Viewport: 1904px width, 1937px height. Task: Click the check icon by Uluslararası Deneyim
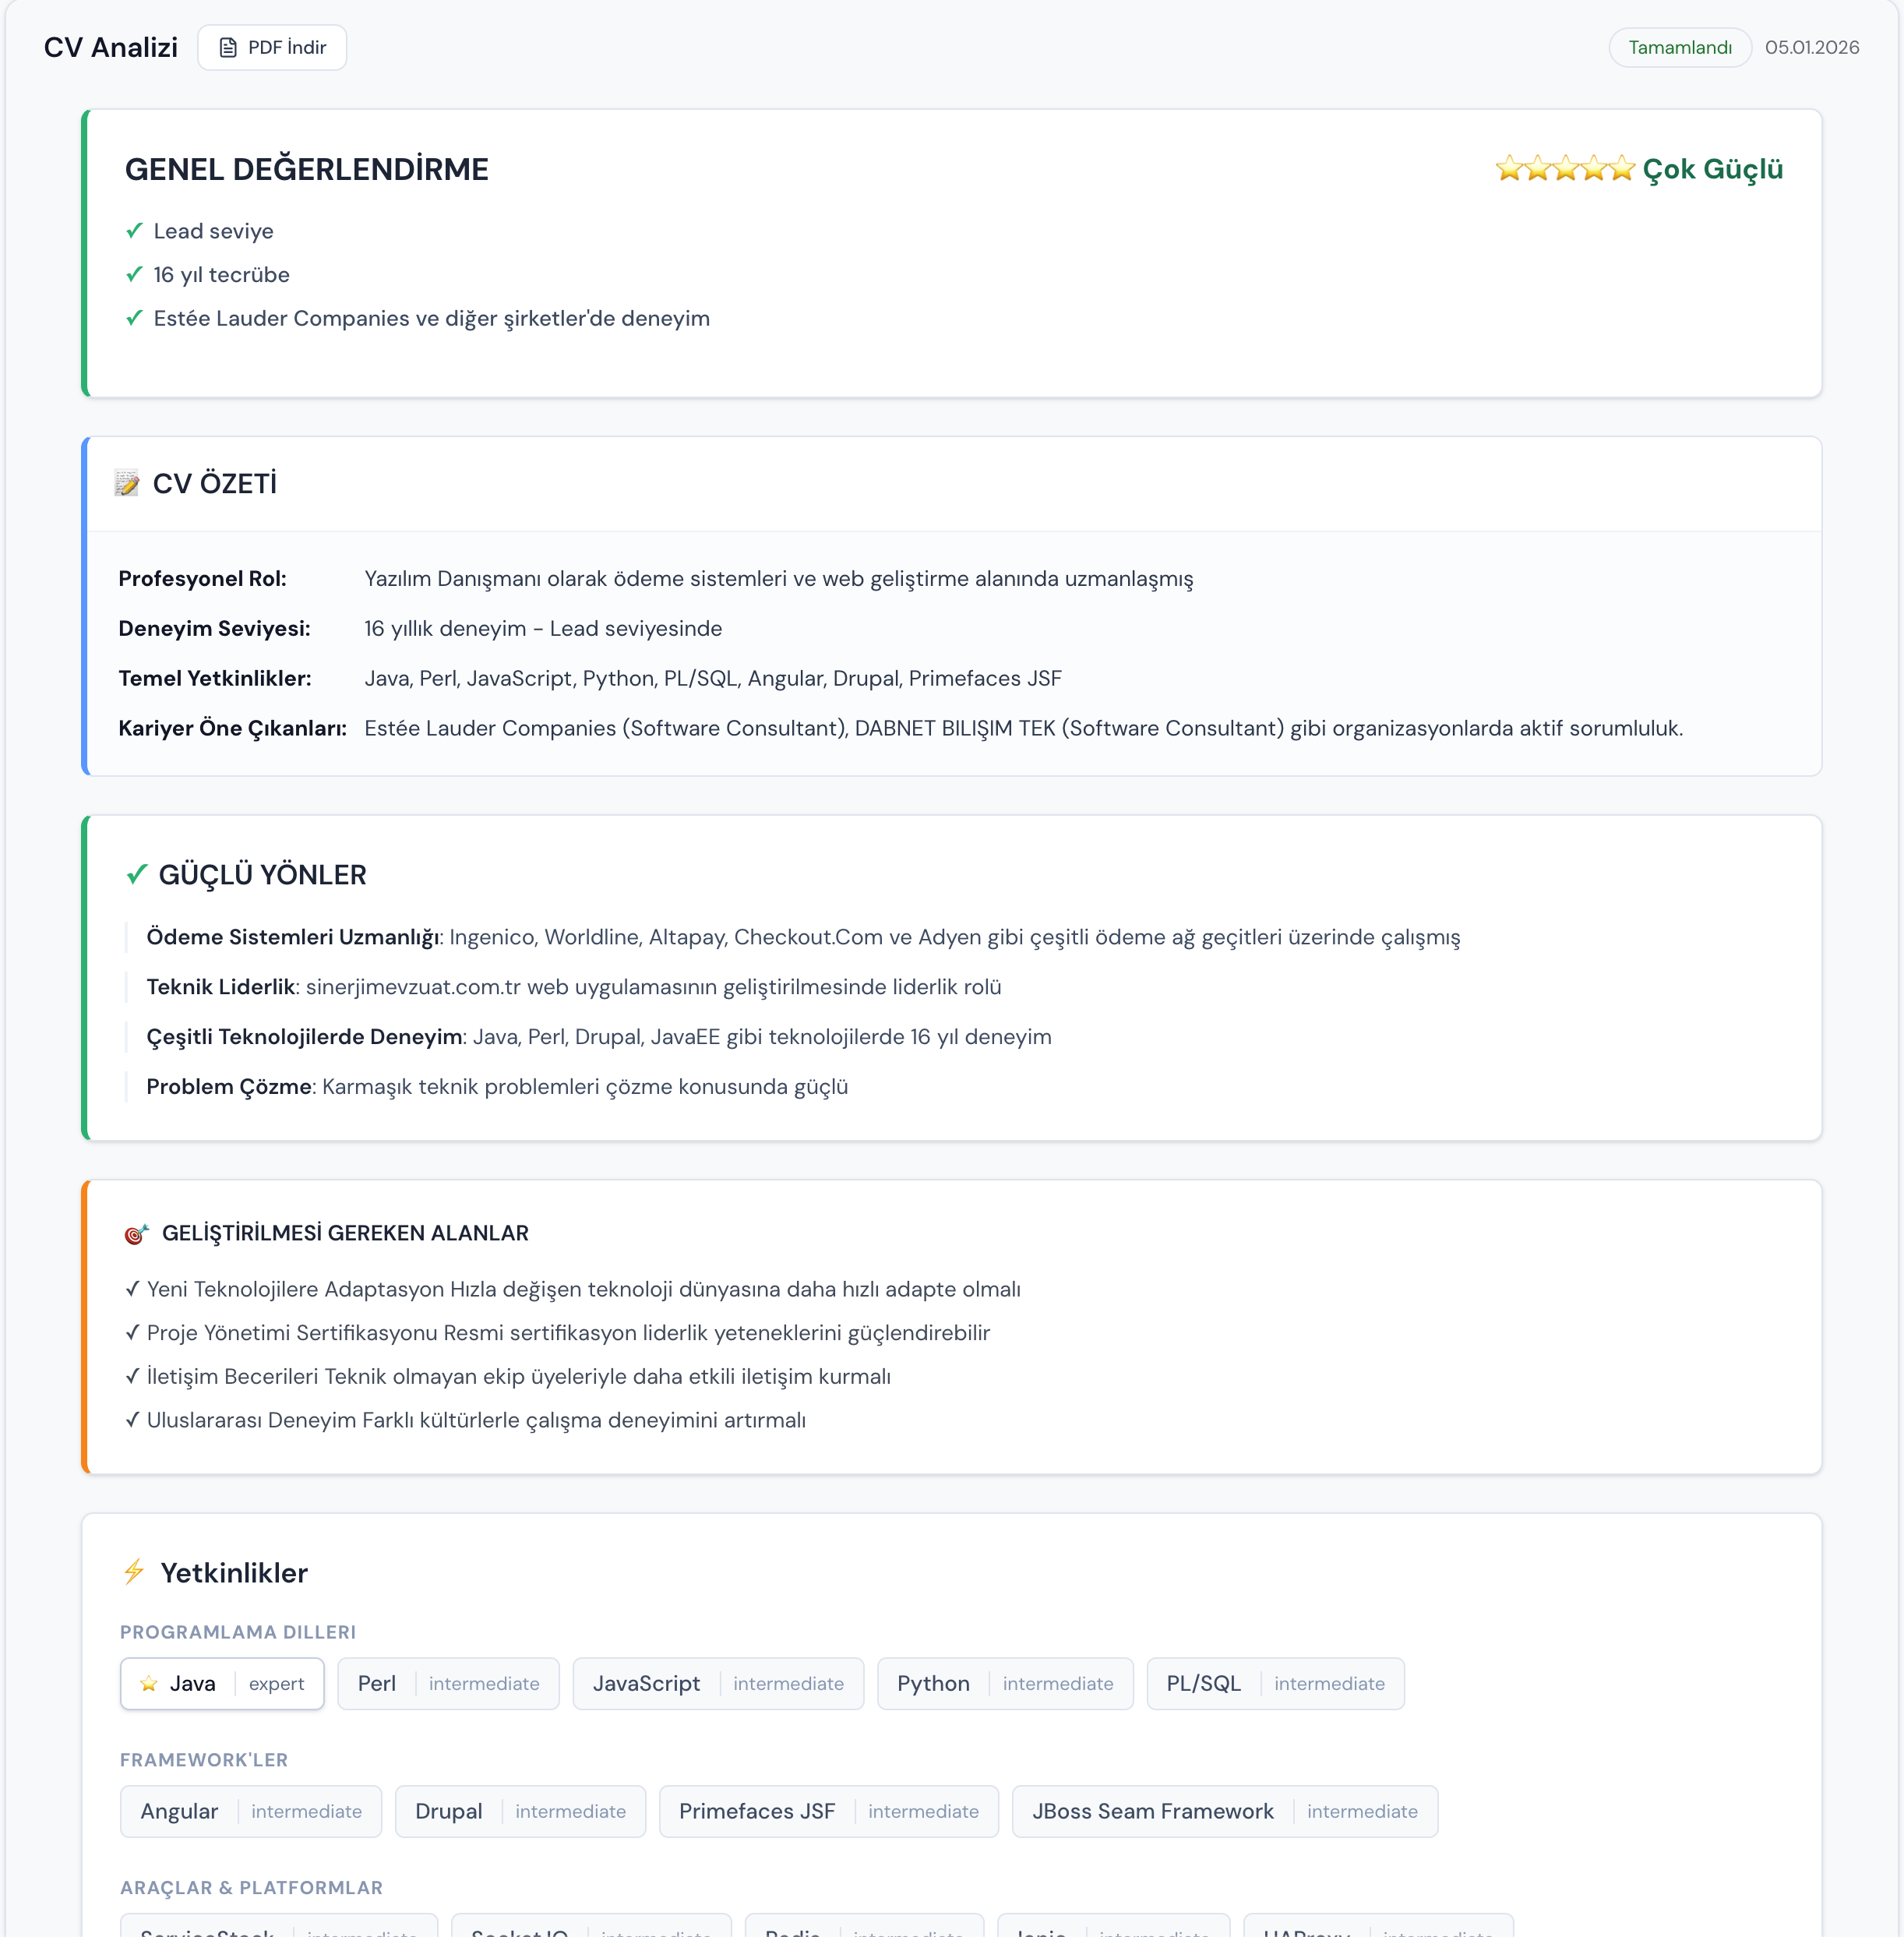pos(132,1420)
